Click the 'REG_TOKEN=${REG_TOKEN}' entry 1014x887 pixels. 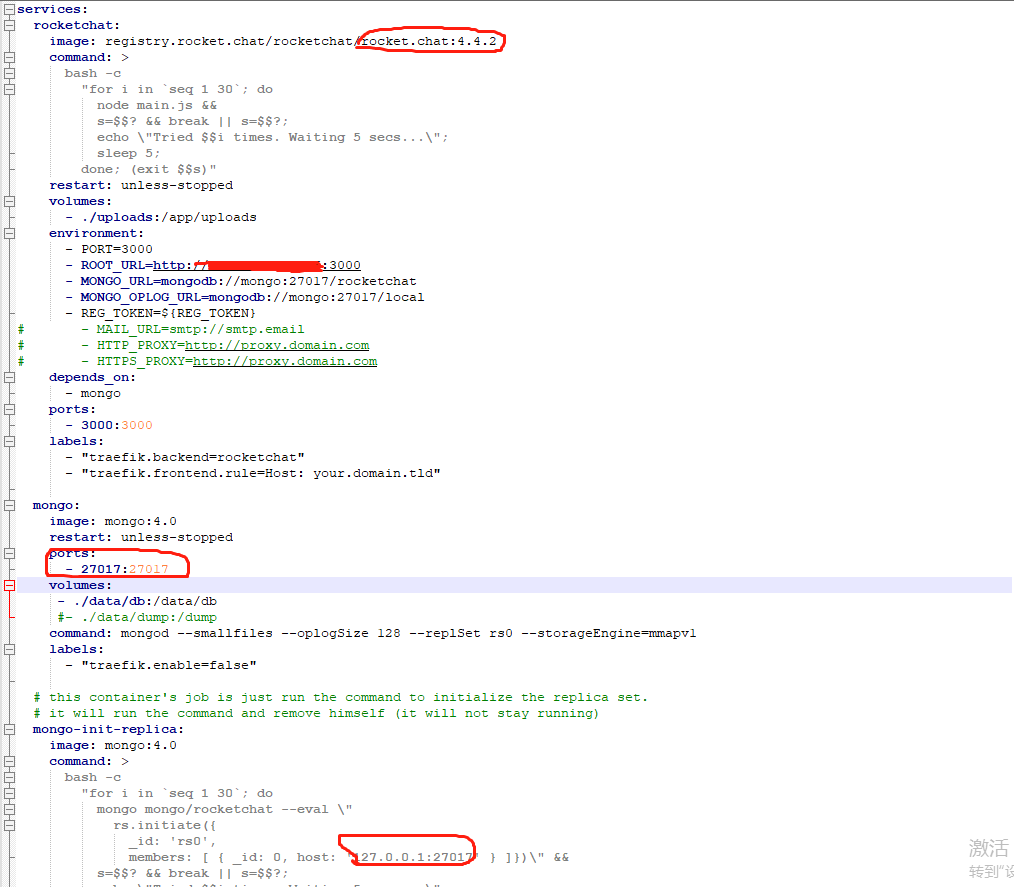[x=168, y=314]
